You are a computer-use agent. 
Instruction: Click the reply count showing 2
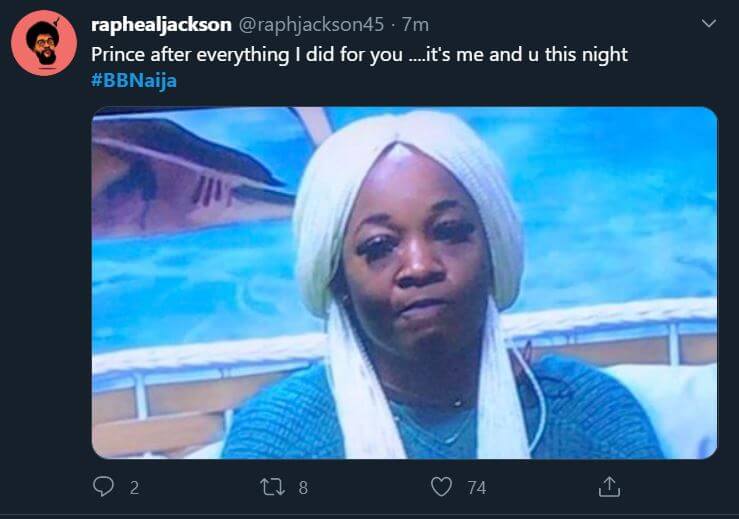[x=134, y=487]
